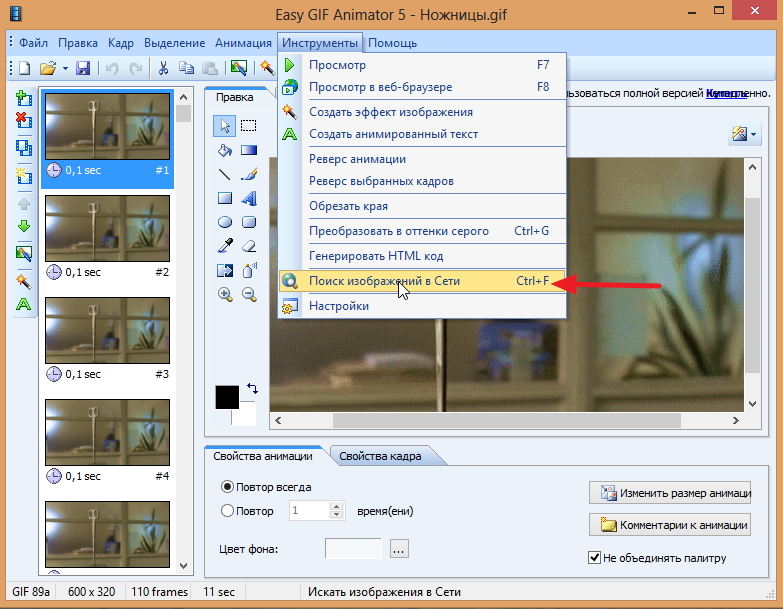Click the Цвет фона color box
783x609 pixels.
(x=353, y=549)
